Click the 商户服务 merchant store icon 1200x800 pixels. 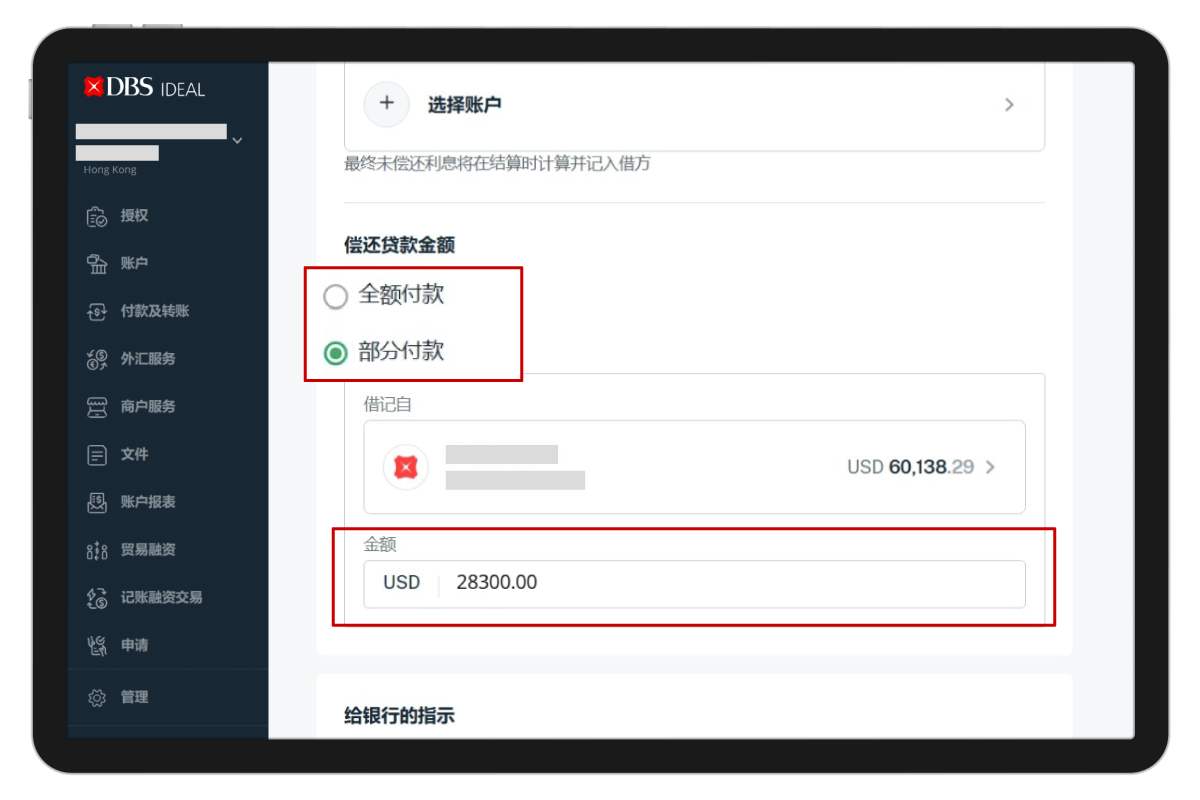(x=97, y=407)
